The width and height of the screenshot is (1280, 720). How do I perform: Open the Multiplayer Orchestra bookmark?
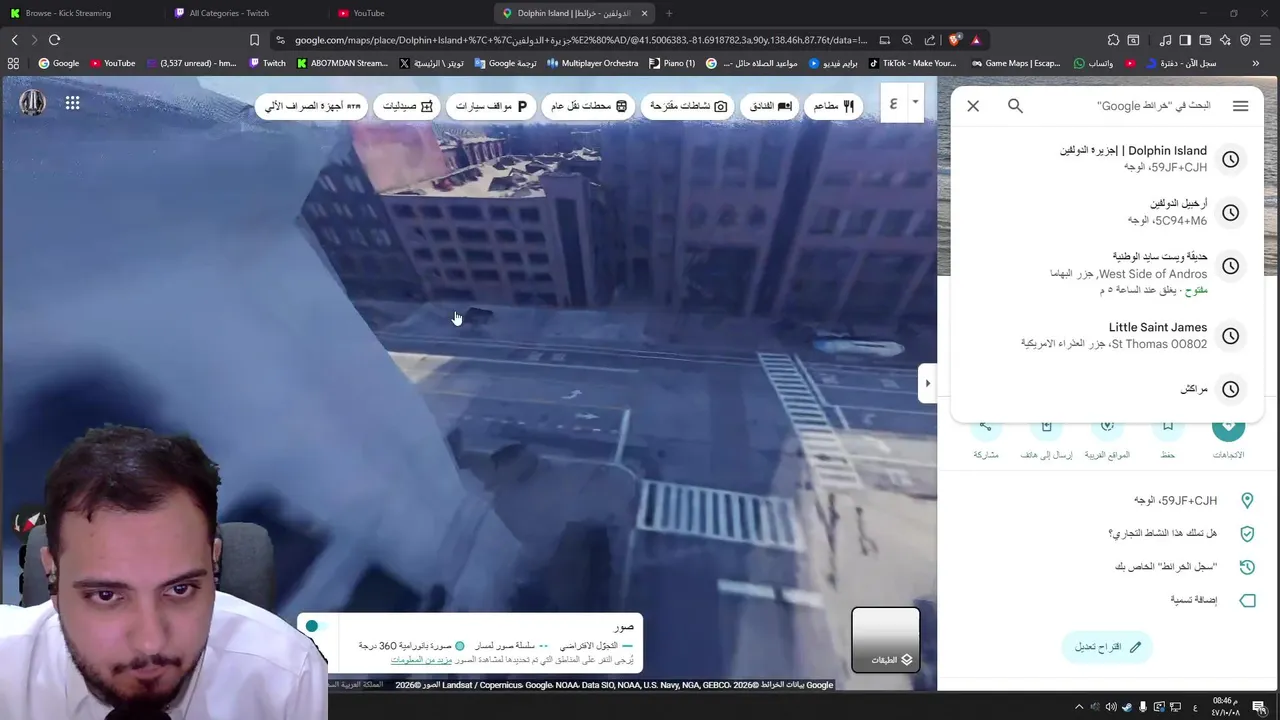pyautogui.click(x=591, y=63)
